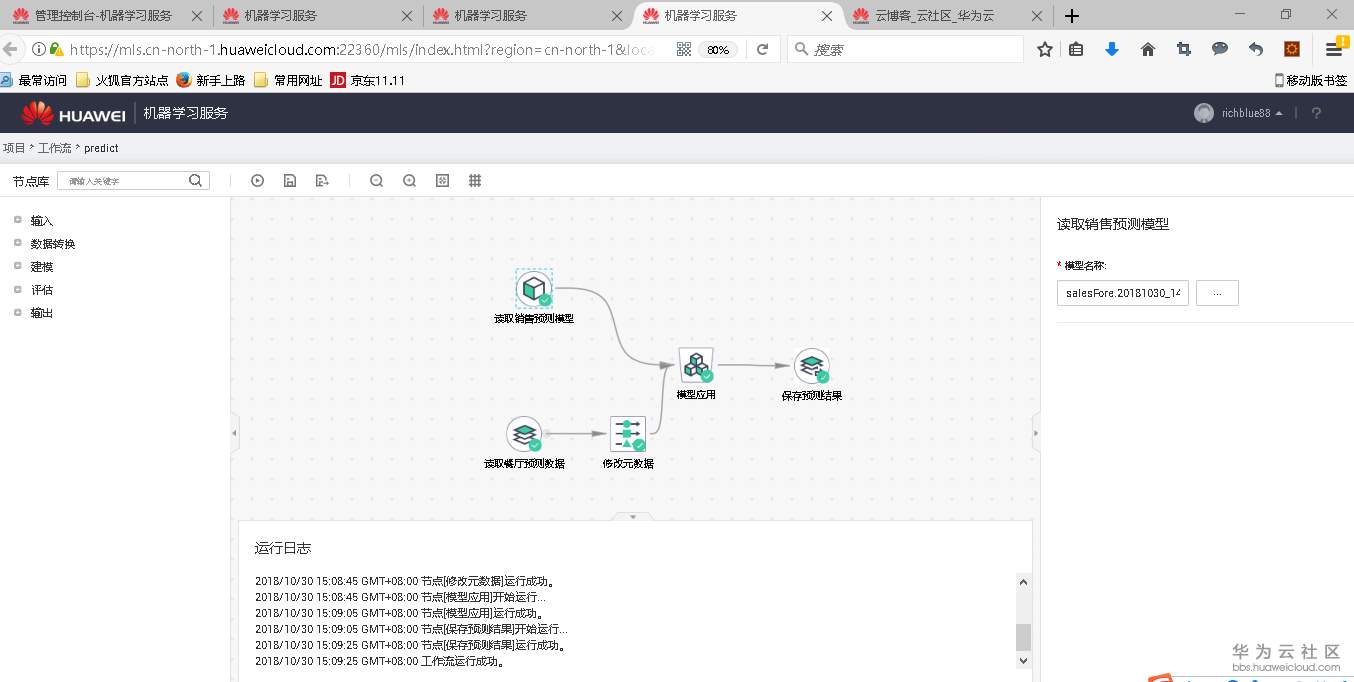Collapse the run log panel arrow
Screen dimensions: 1354x682
[x=633, y=517]
